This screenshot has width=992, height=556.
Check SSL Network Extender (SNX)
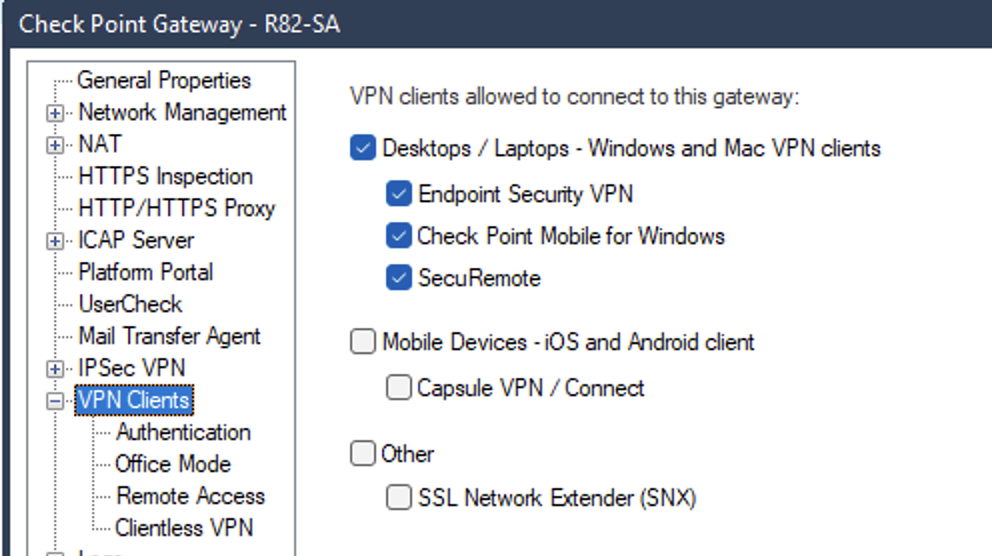(x=399, y=497)
